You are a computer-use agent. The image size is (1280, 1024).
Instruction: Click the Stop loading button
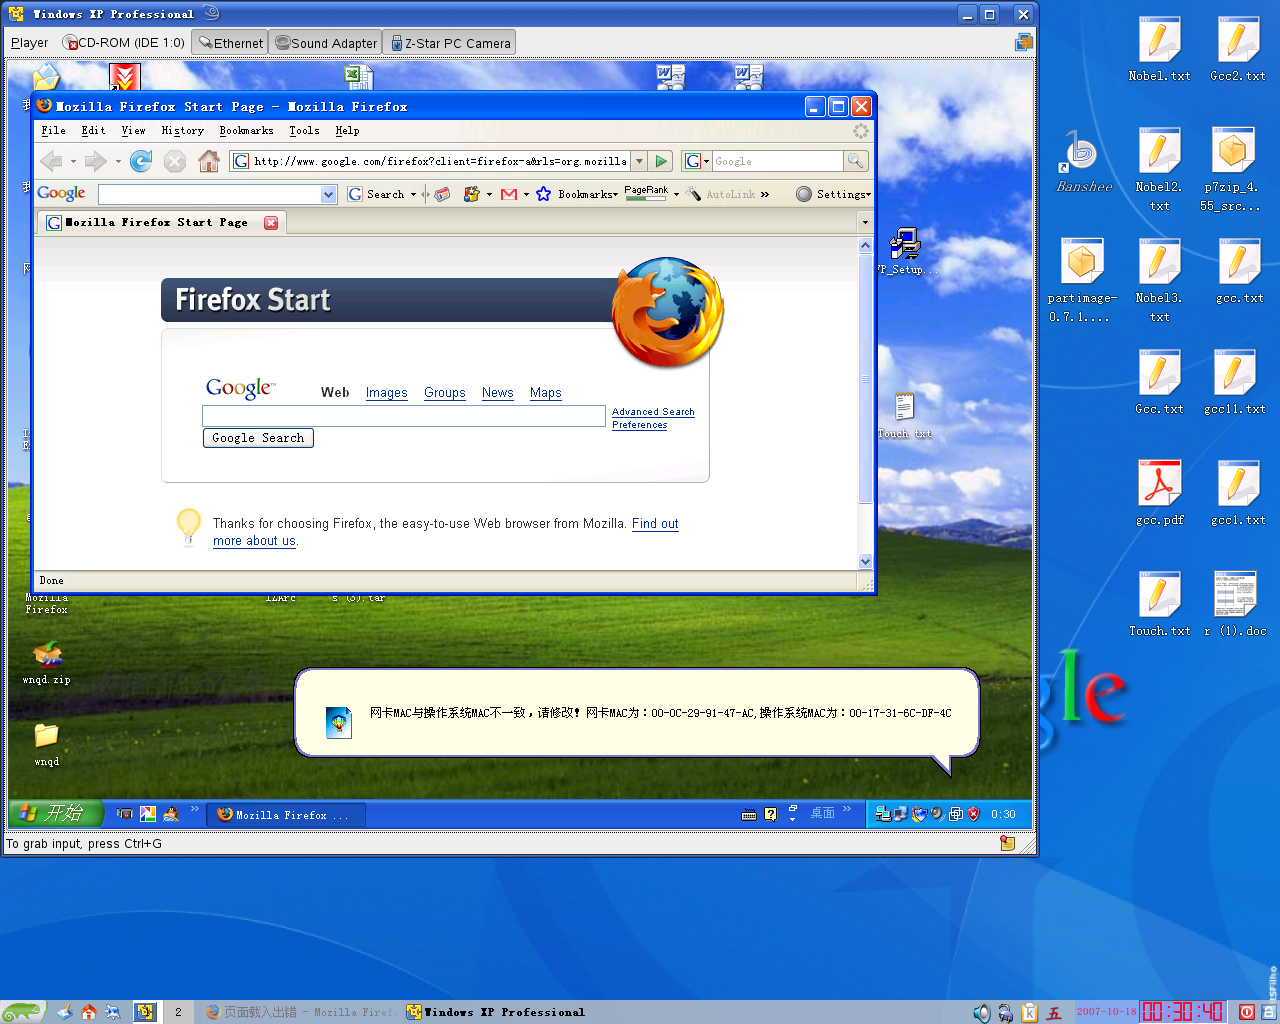[175, 161]
